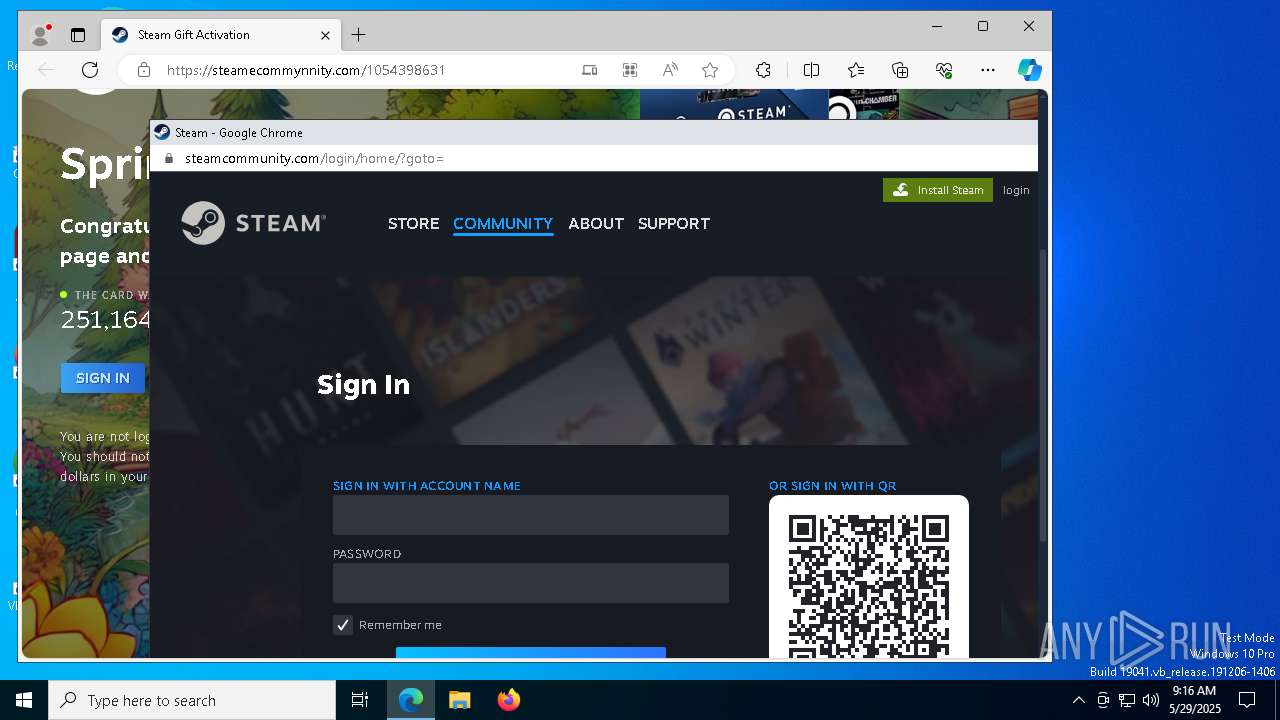This screenshot has height=720, width=1280.
Task: Click the Install Steam button
Action: coord(938,190)
